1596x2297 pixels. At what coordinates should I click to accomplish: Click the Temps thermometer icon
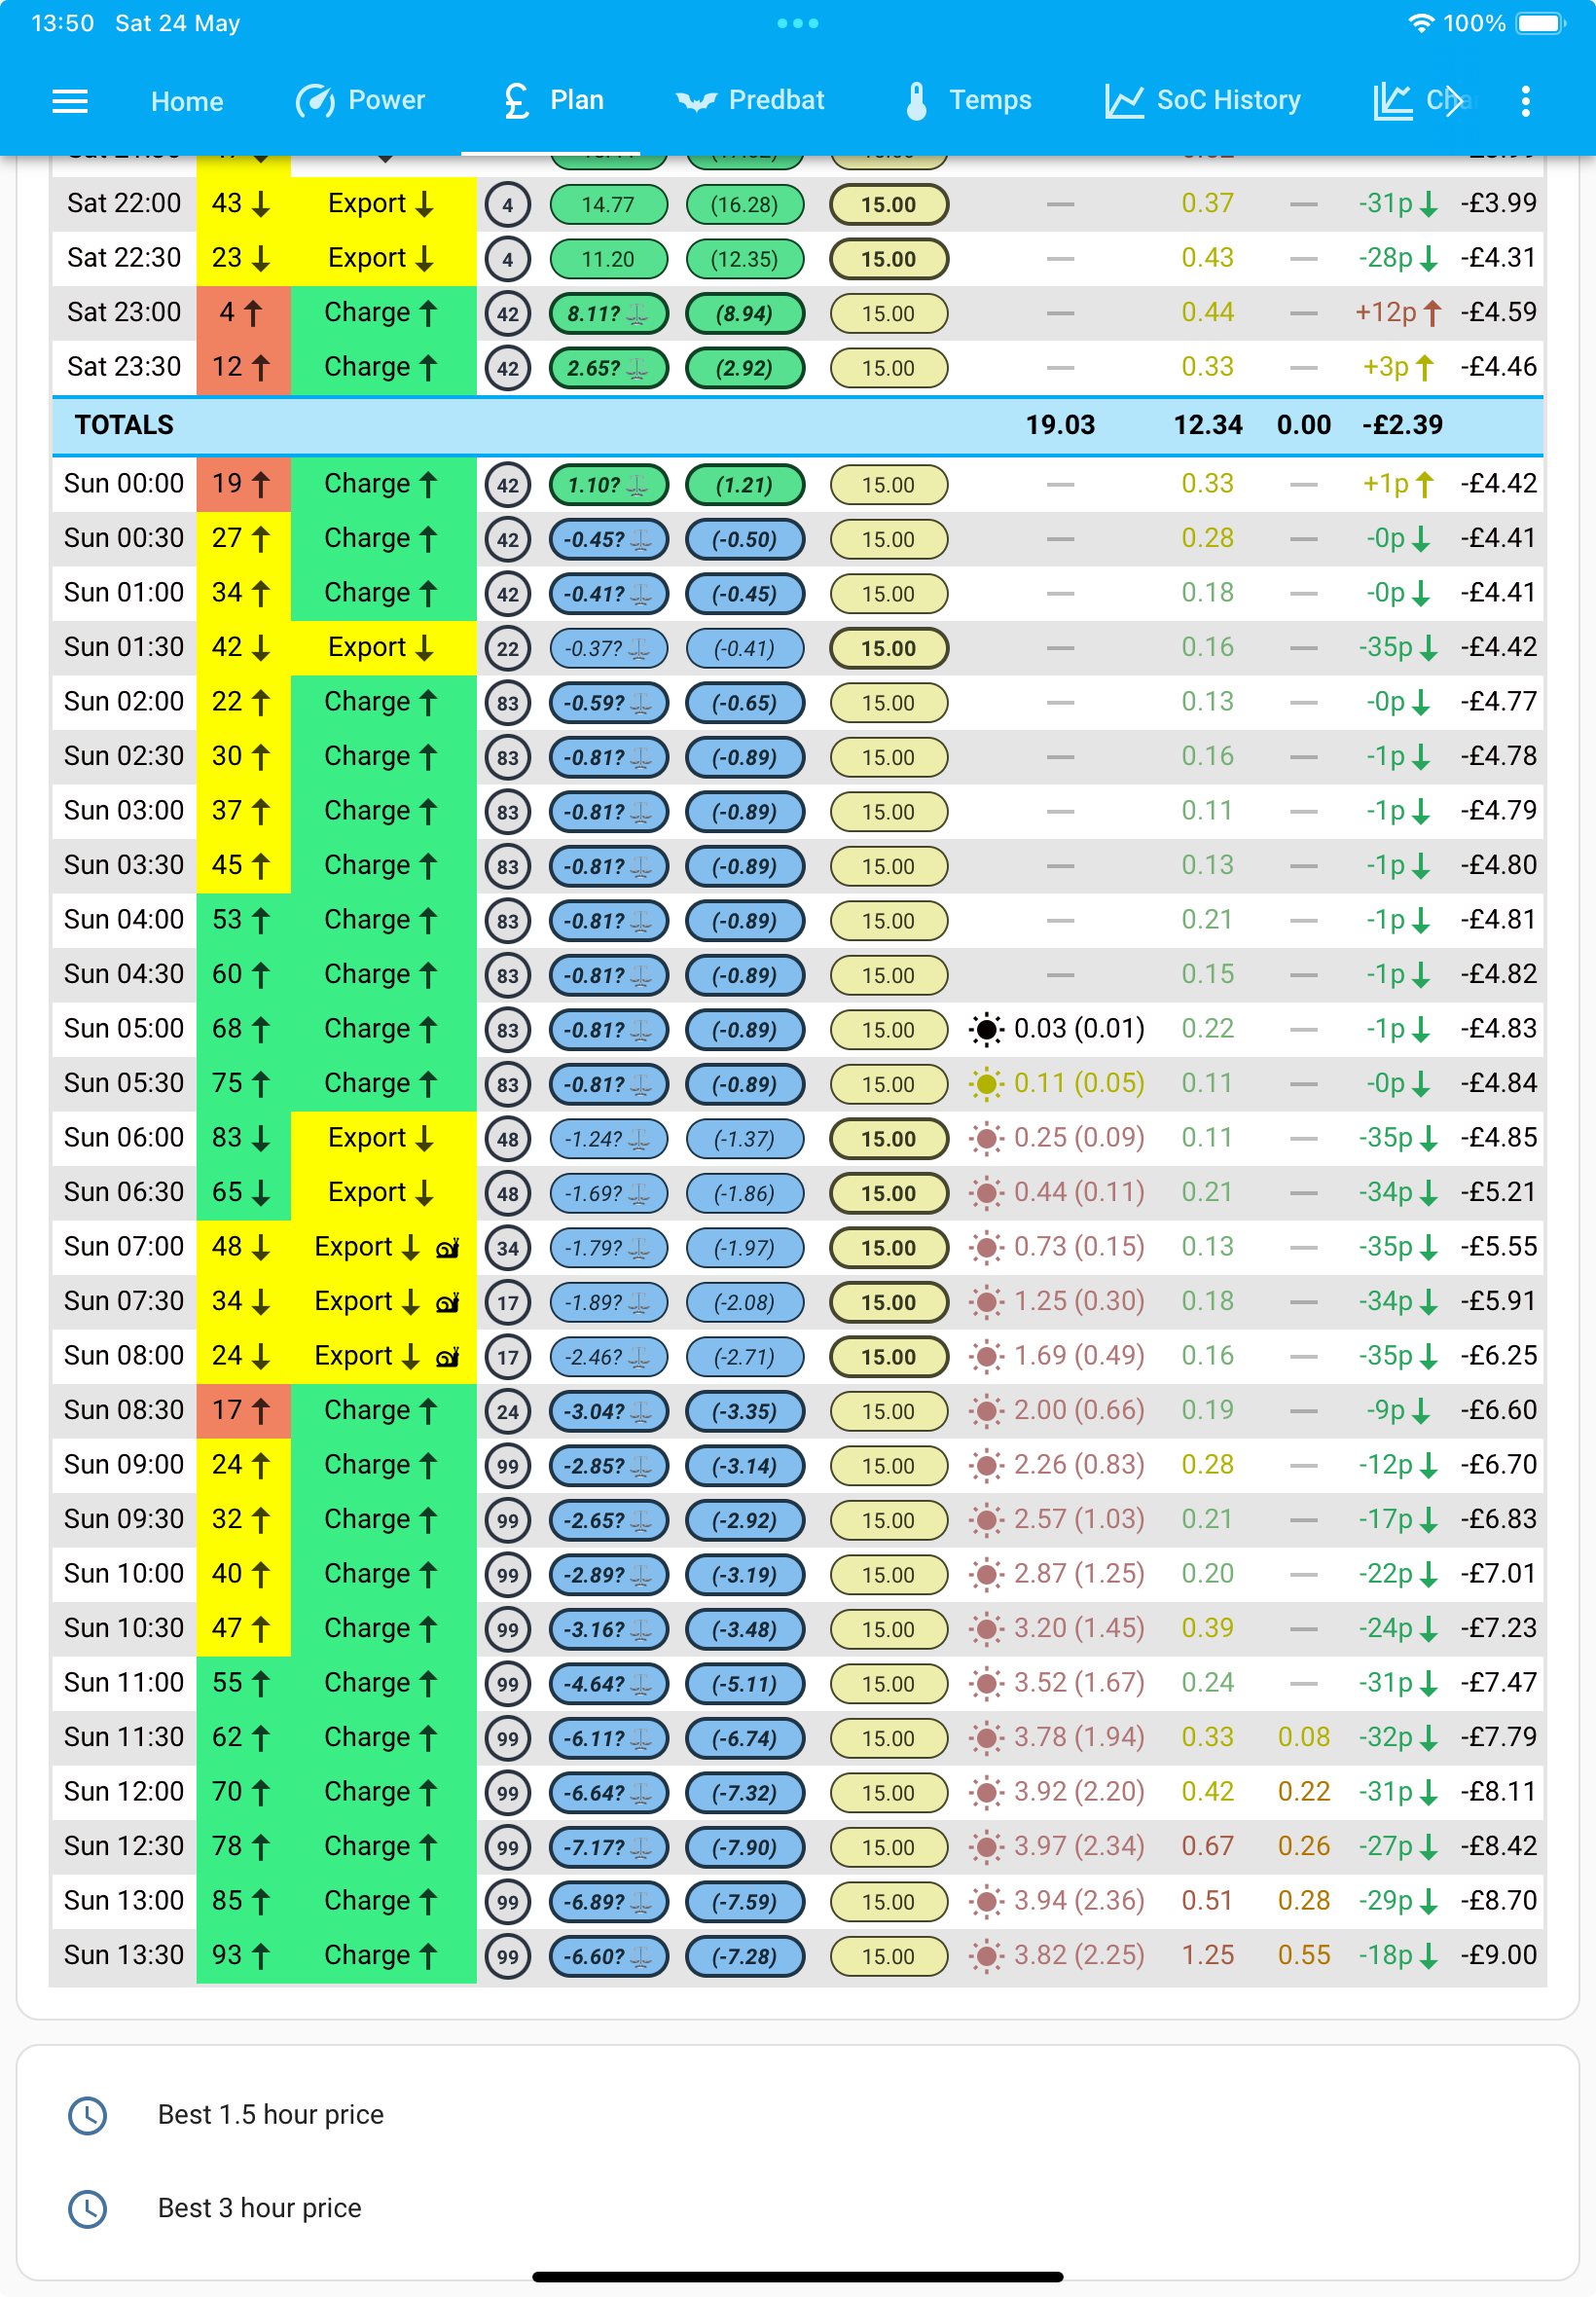pyautogui.click(x=916, y=101)
